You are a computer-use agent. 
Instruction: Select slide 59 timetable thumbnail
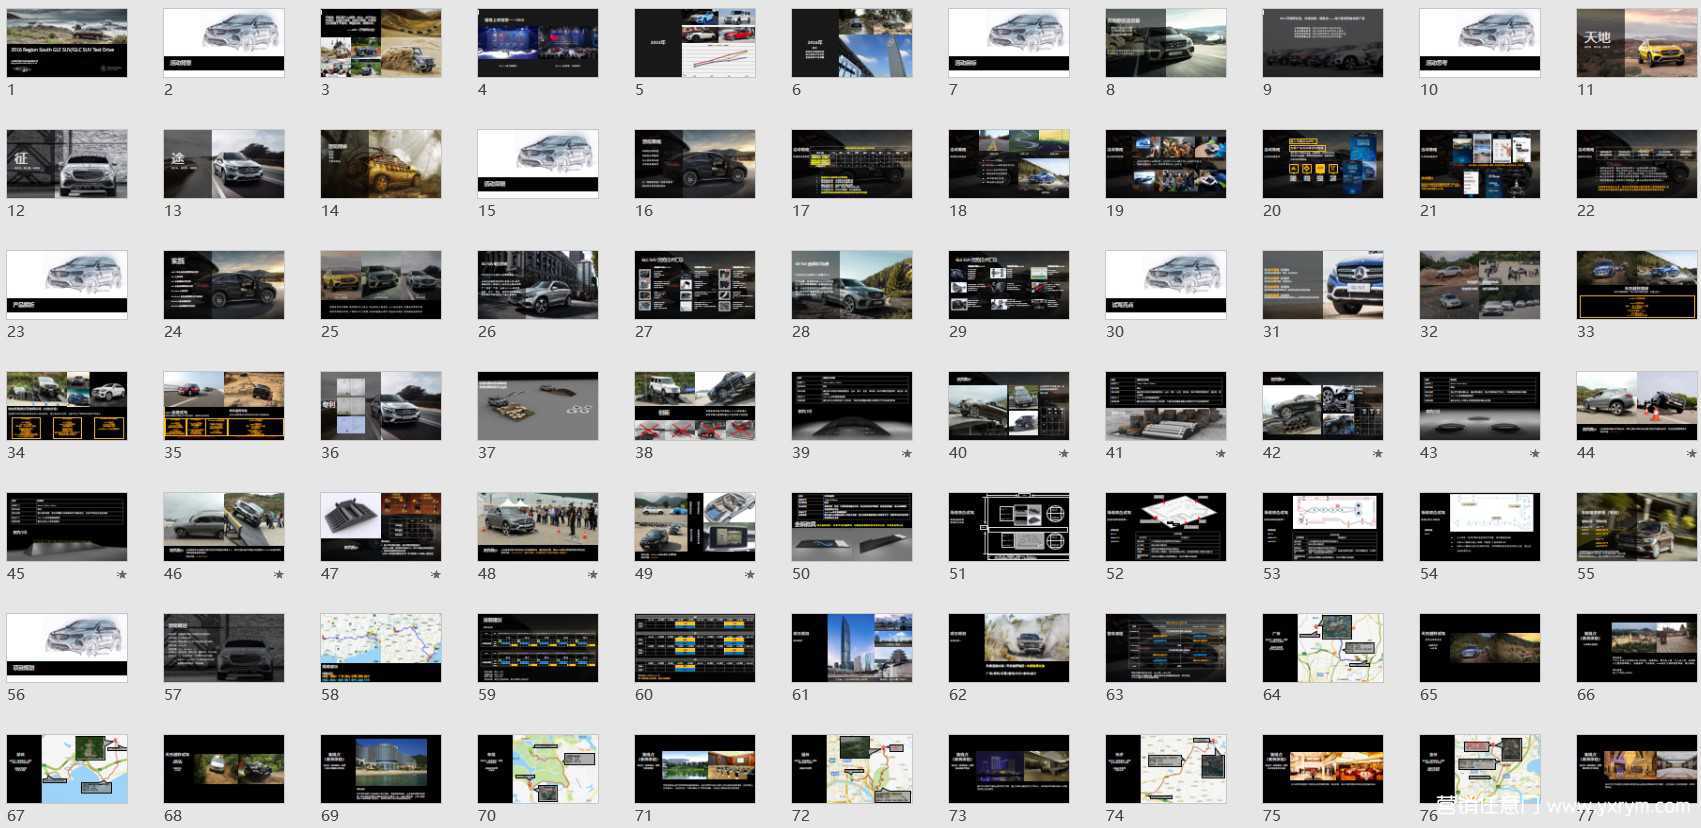coord(538,648)
